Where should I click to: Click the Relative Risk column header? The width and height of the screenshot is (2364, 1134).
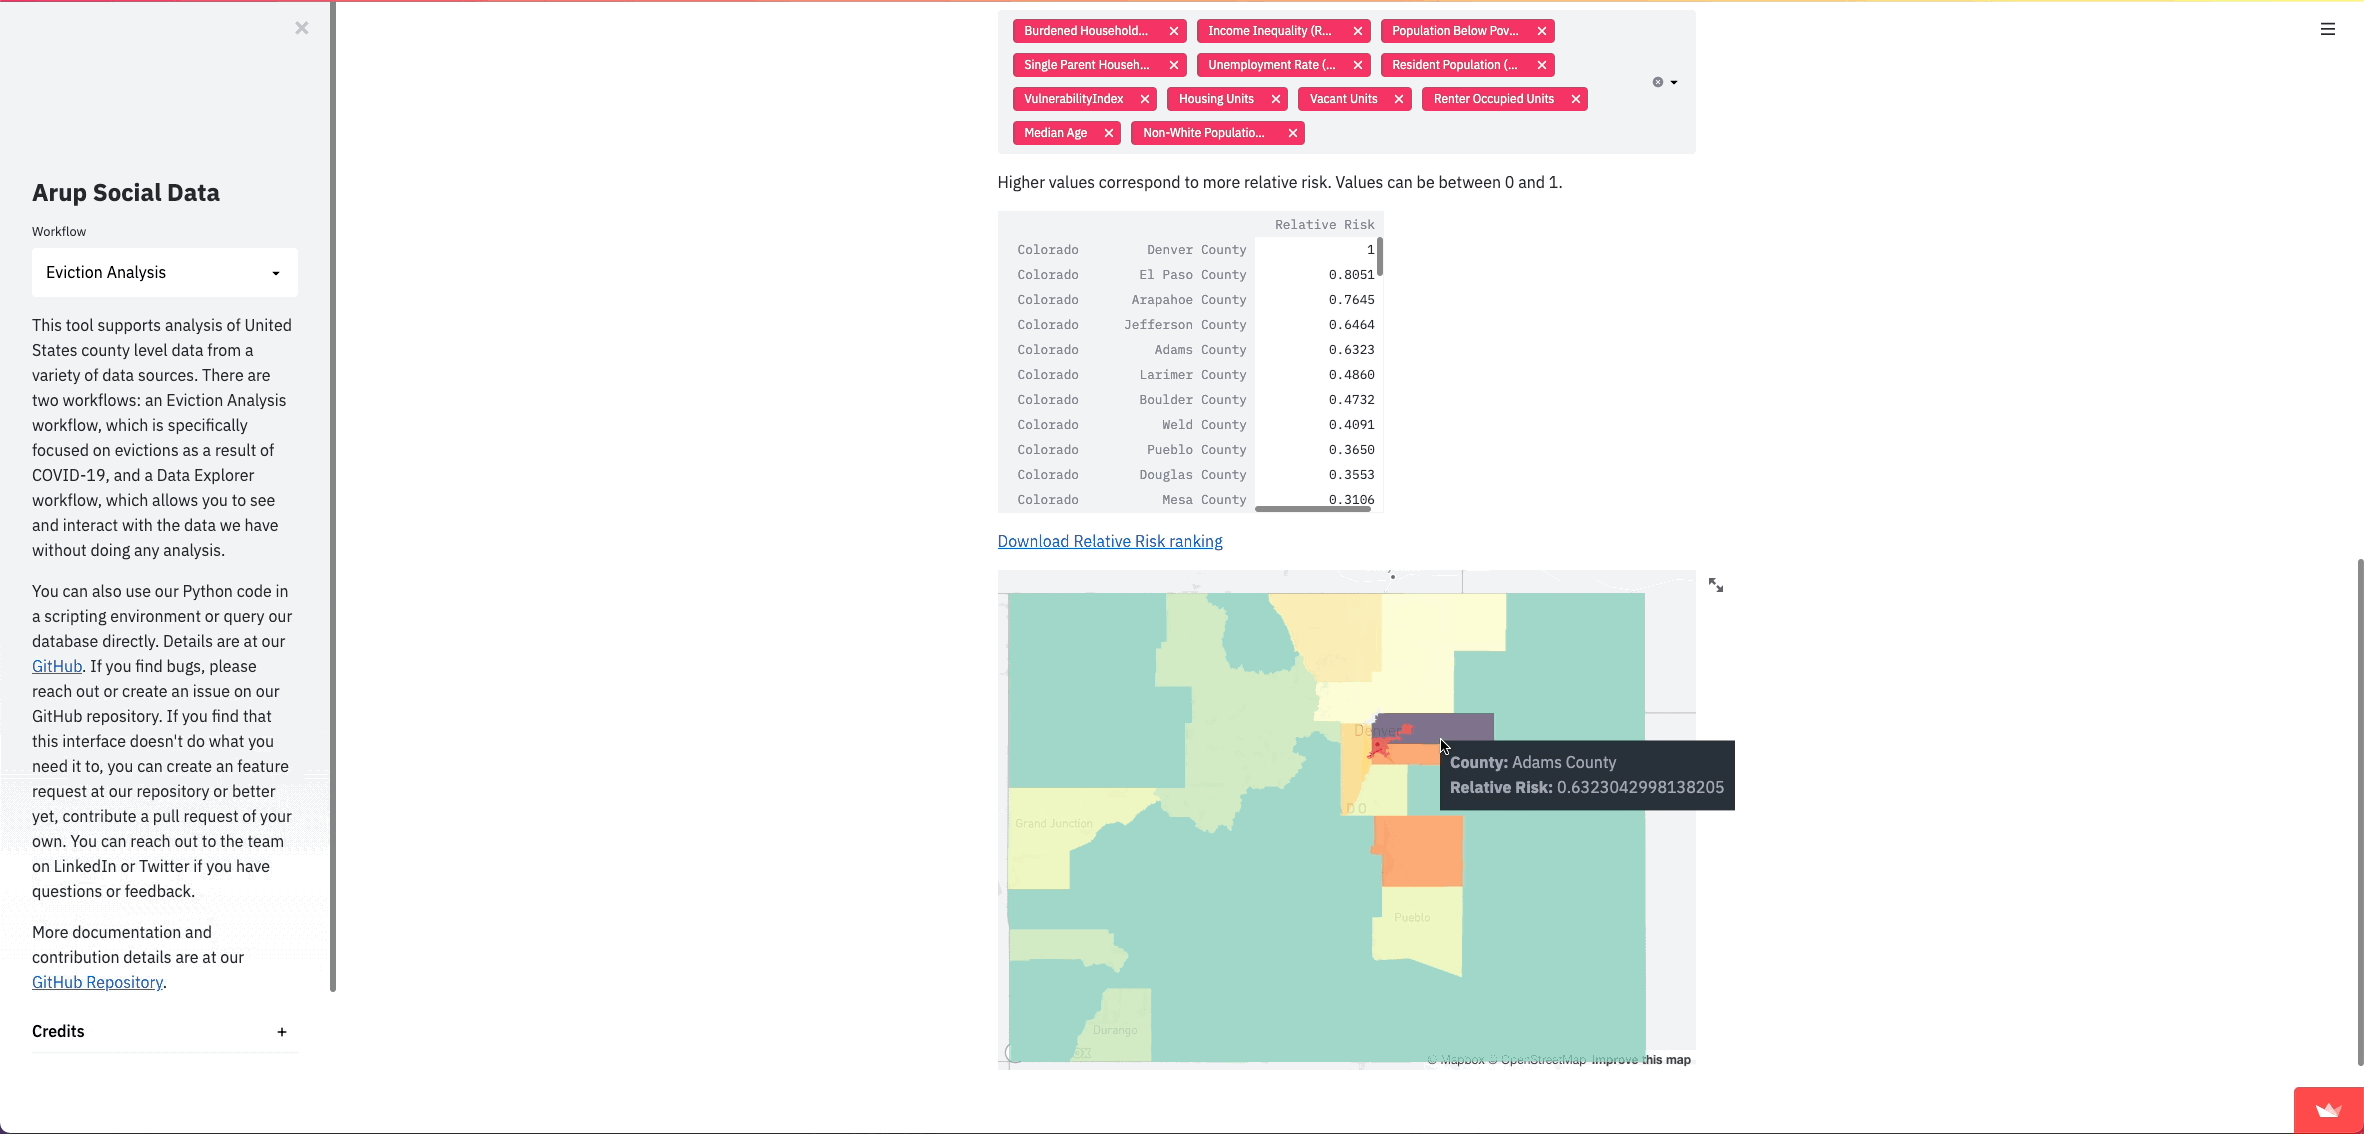coord(1323,225)
